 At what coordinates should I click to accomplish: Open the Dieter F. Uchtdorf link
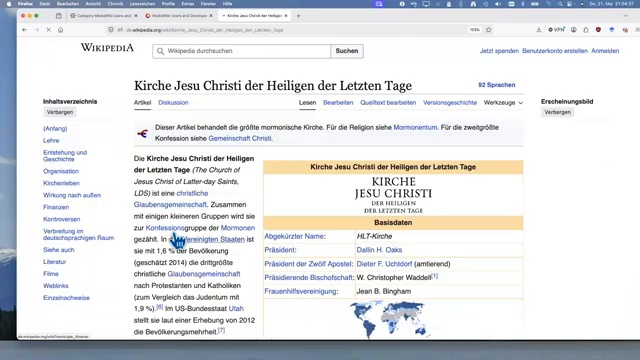point(384,264)
